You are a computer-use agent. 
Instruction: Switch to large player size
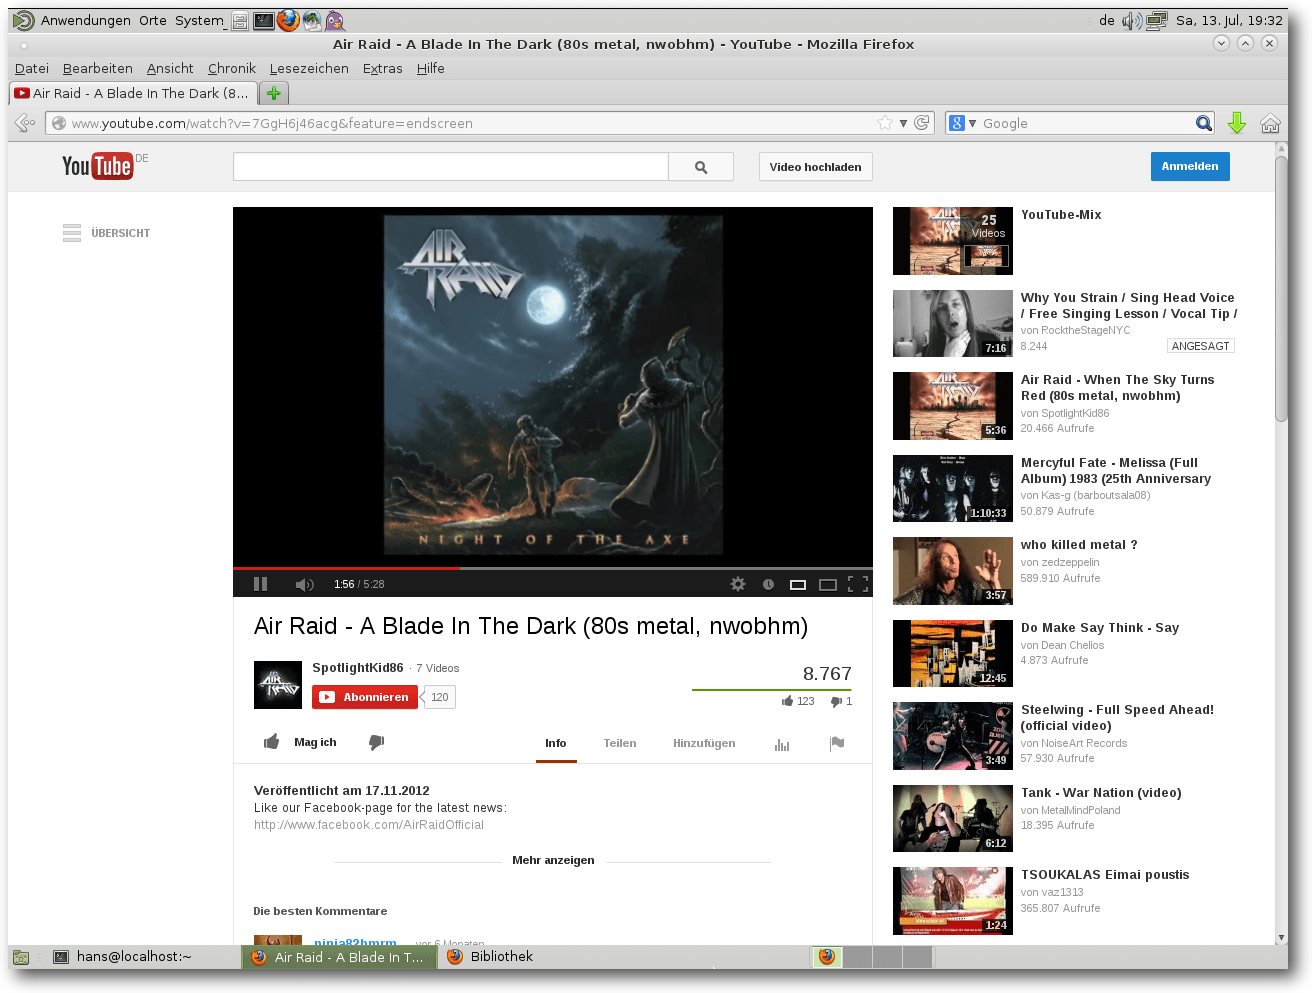pos(828,584)
